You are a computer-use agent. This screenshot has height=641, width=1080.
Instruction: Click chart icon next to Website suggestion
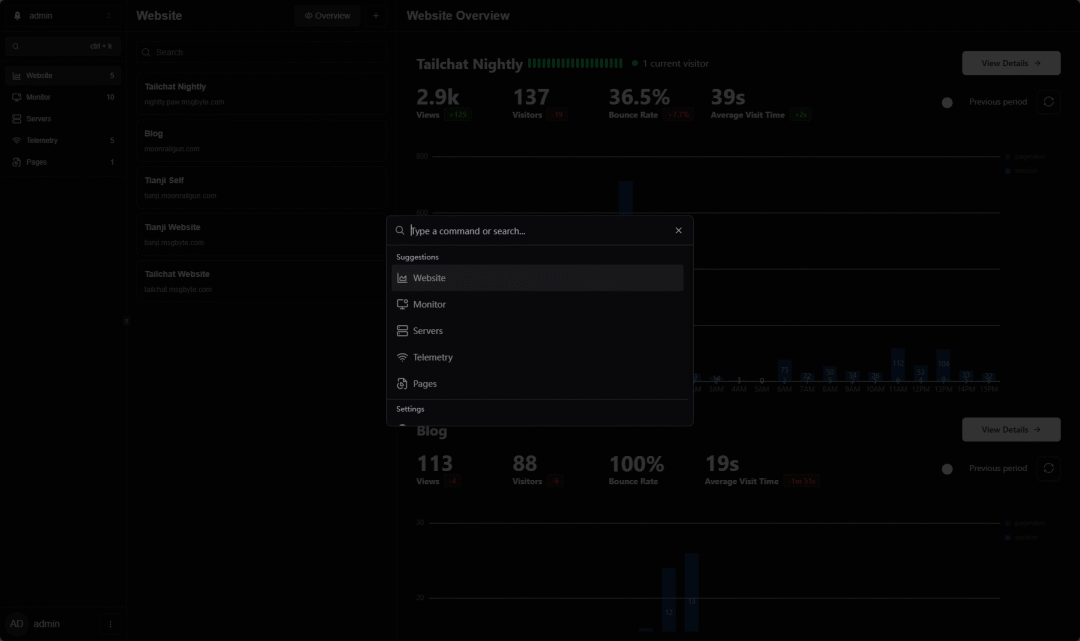point(402,278)
